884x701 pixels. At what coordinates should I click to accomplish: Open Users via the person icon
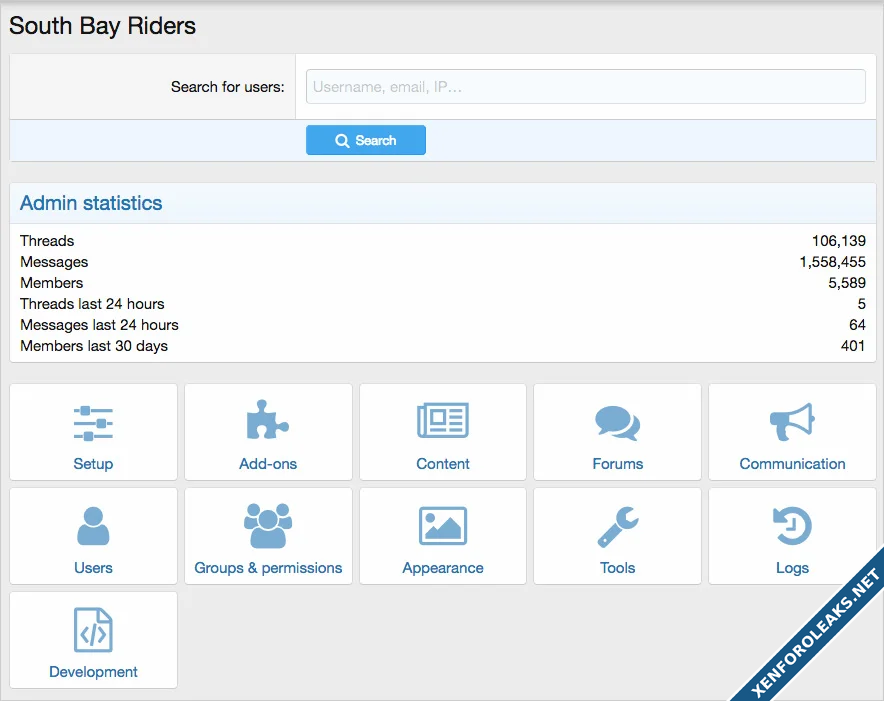(x=93, y=526)
